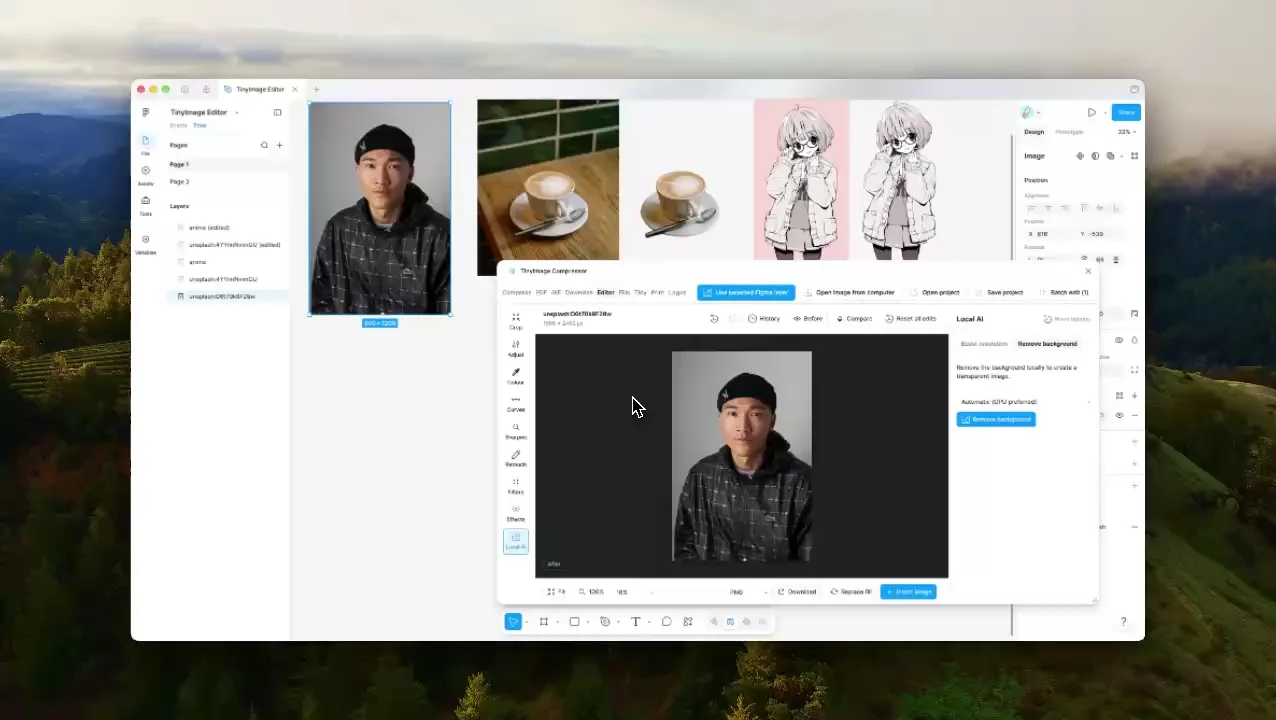Viewport: 1276px width, 720px height.
Task: Add a new page with plus icon
Action: 279,145
